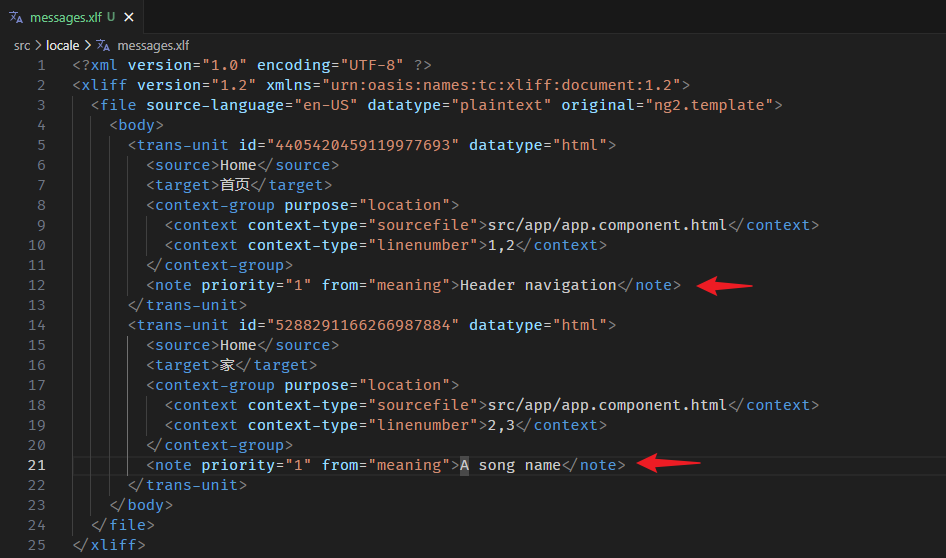
Task: Click the xmlns urn:oasis namespace value
Action: (x=501, y=85)
